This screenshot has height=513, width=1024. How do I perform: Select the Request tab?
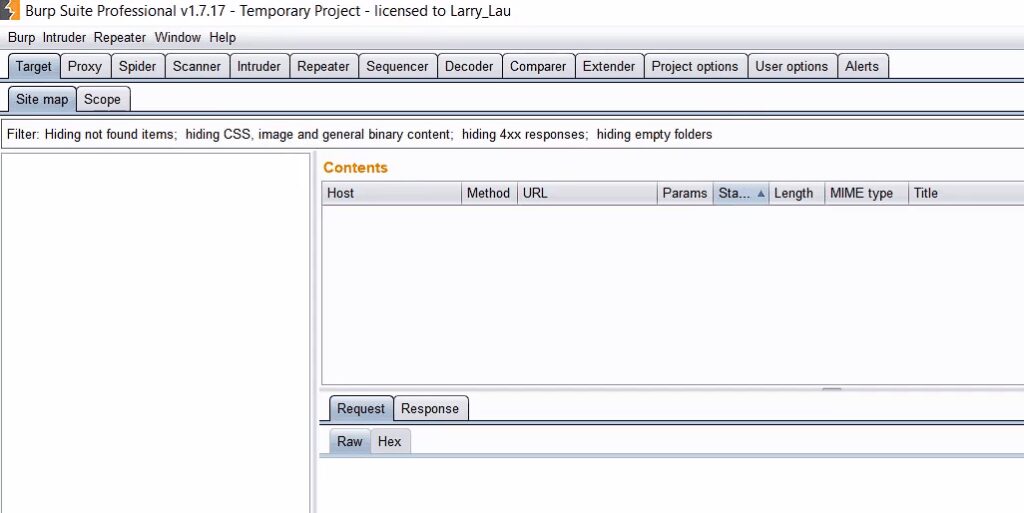pos(360,409)
